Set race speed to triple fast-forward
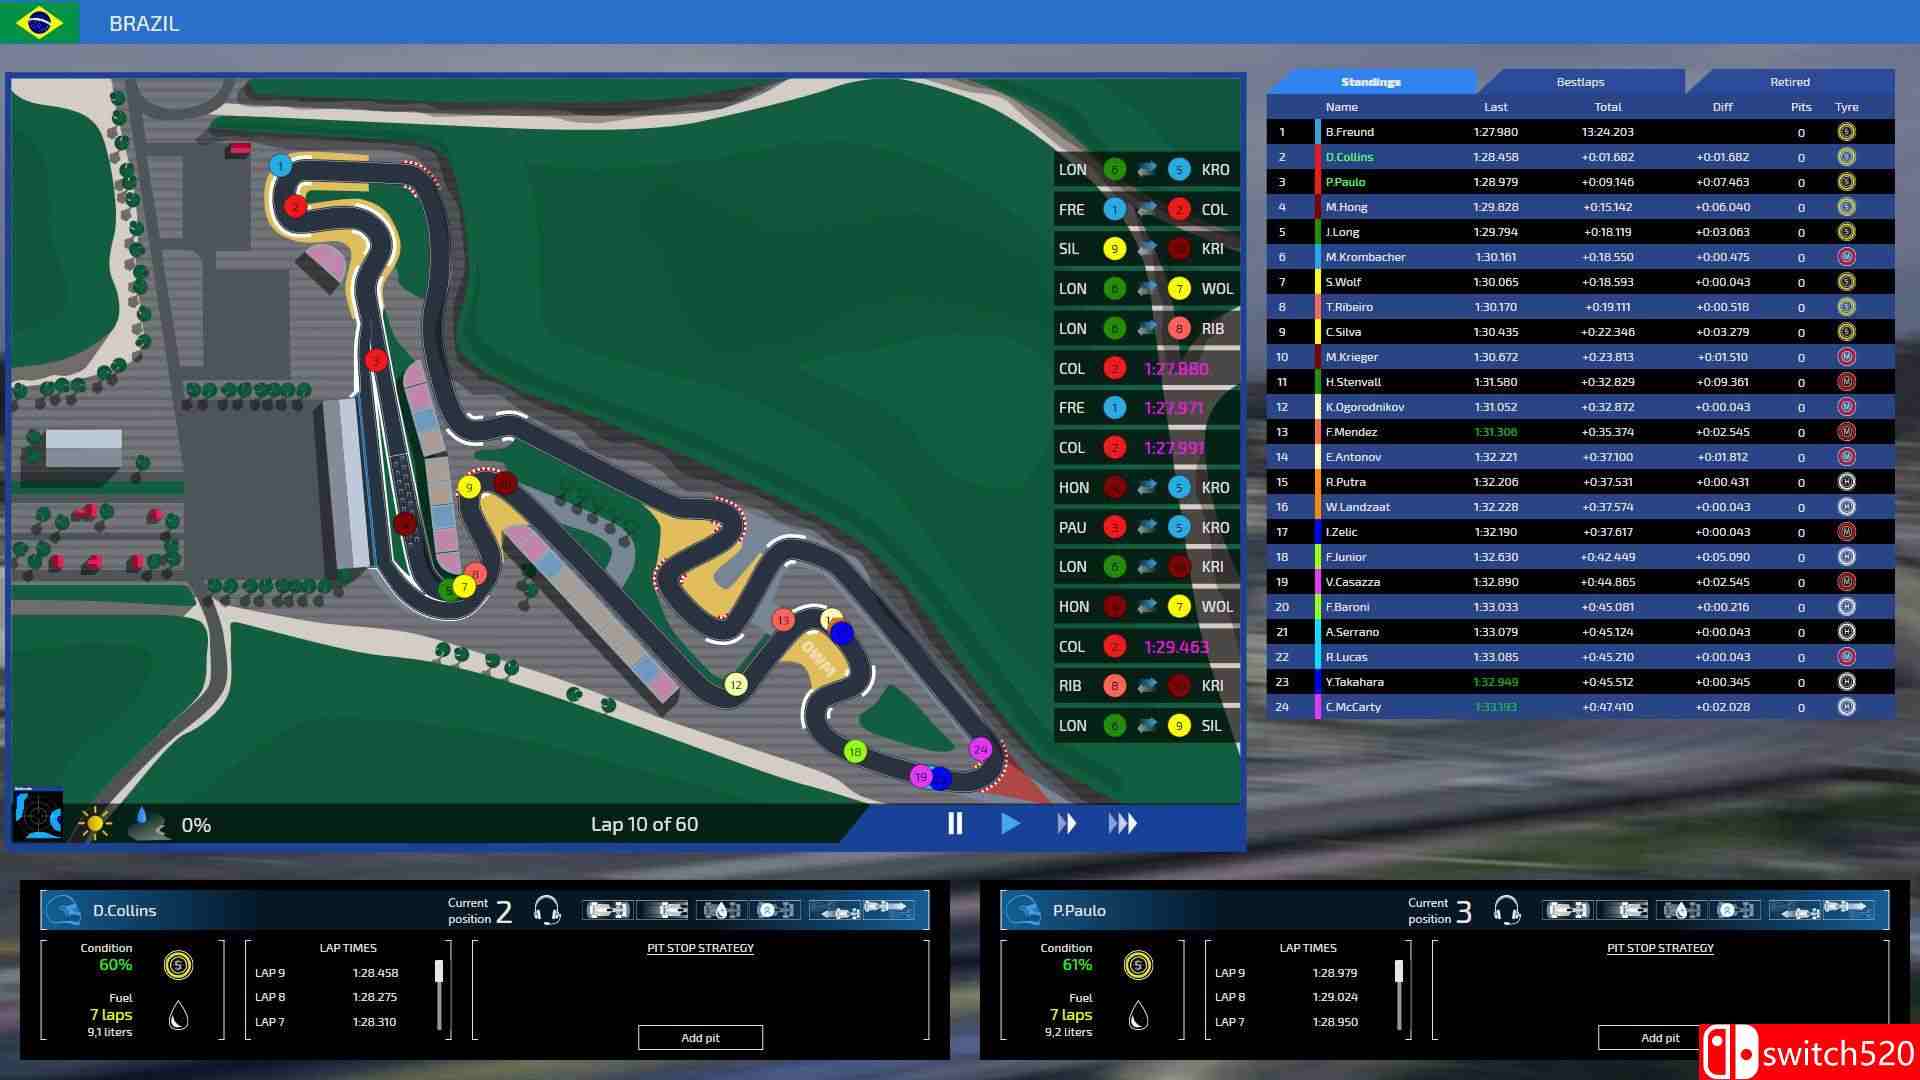 1122,823
